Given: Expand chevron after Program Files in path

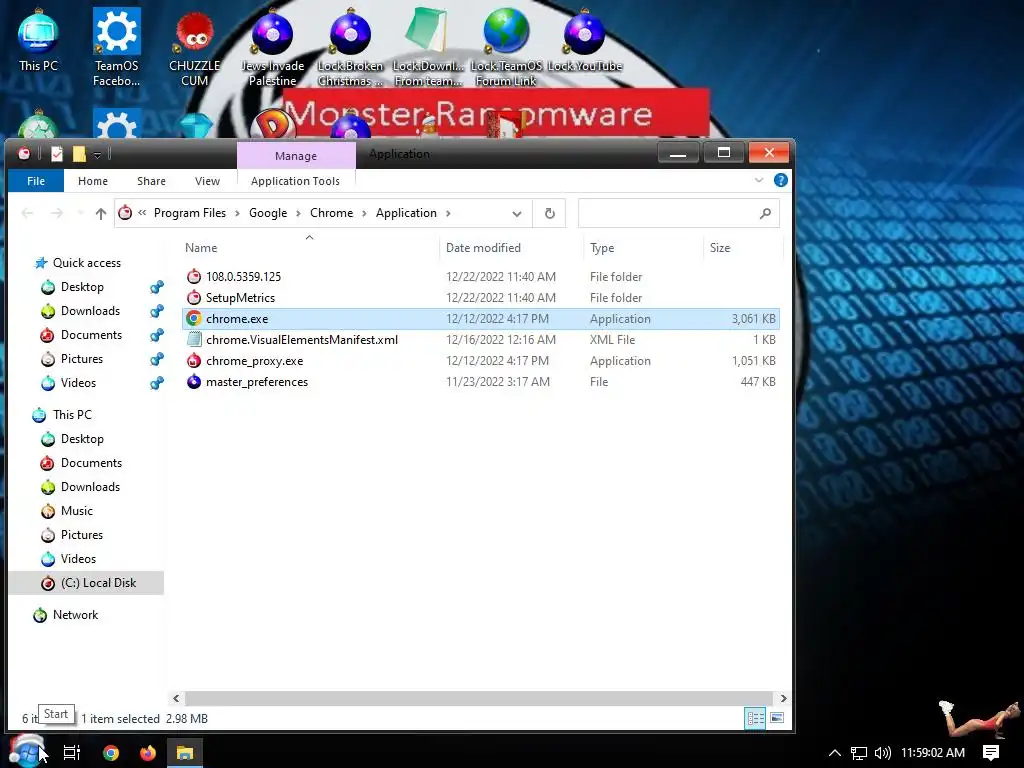Looking at the screenshot, I should point(237,214).
